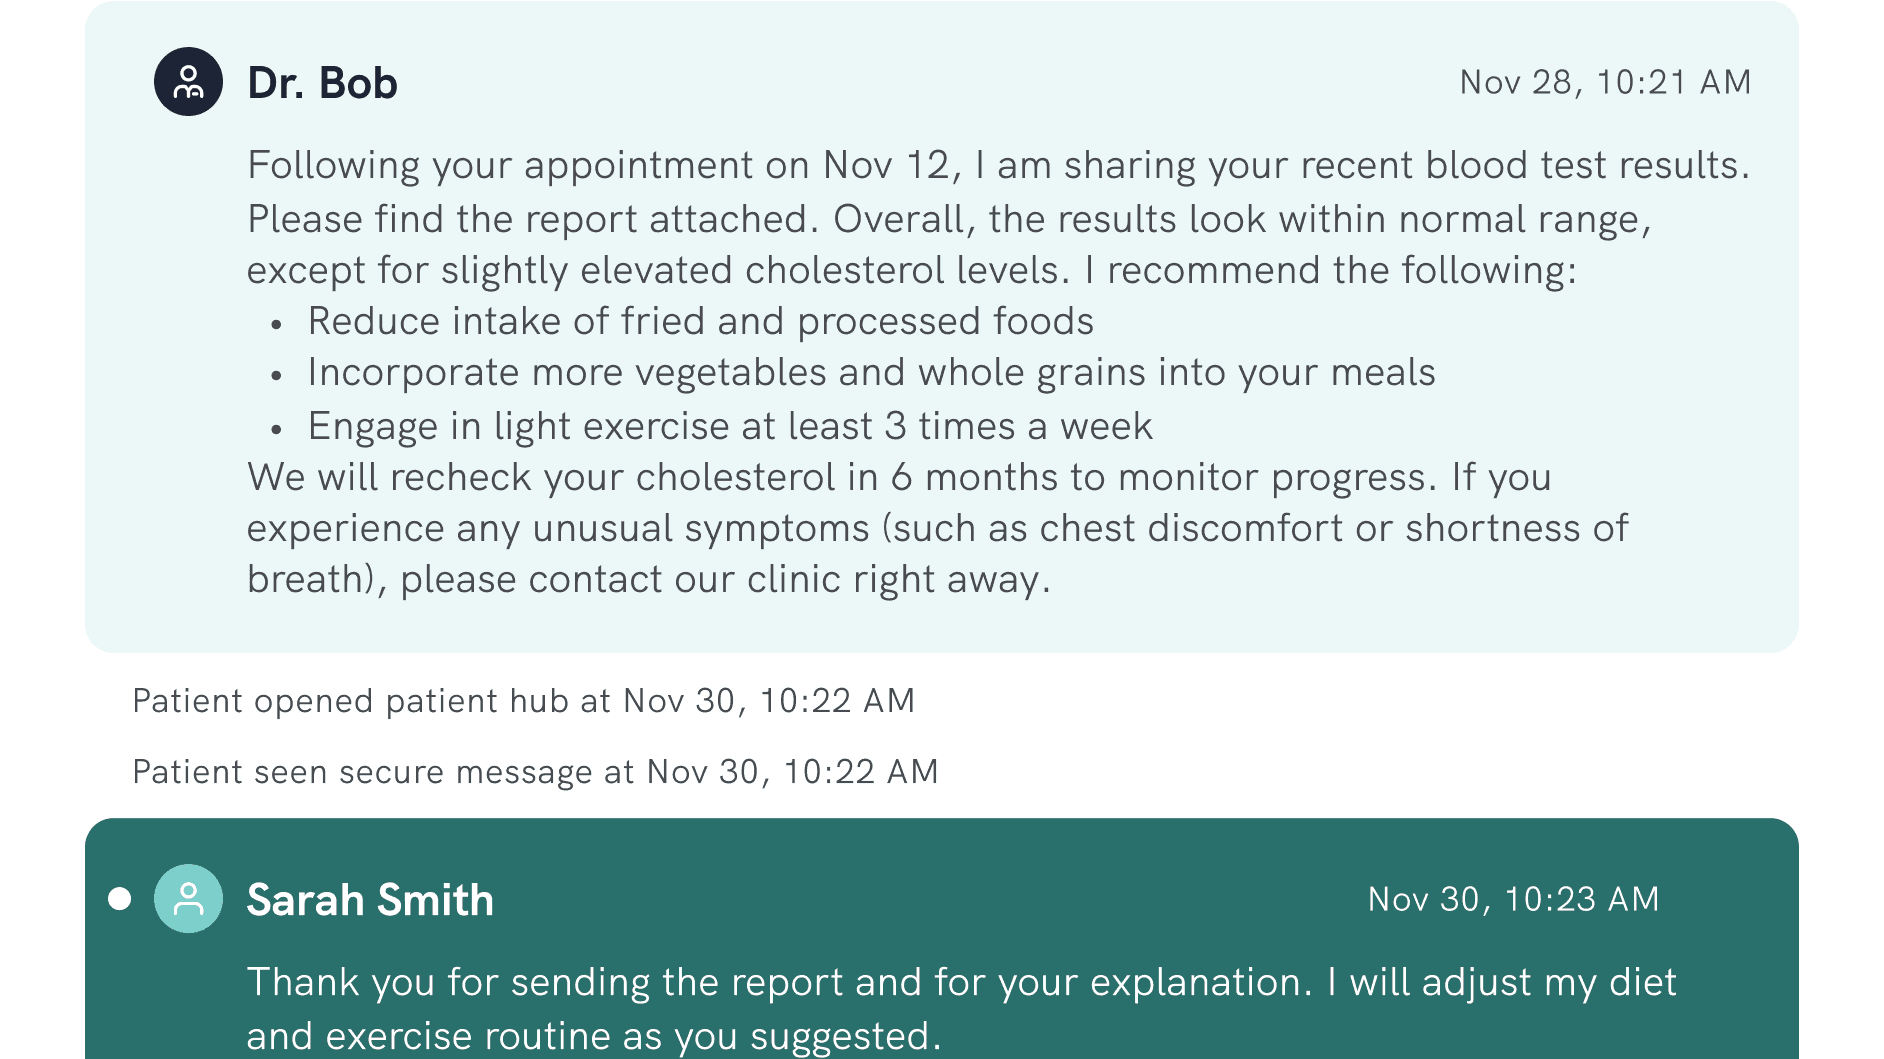Viewport: 1884px width, 1059px height.
Task: Select the Sarah Smith sender name
Action: 370,900
